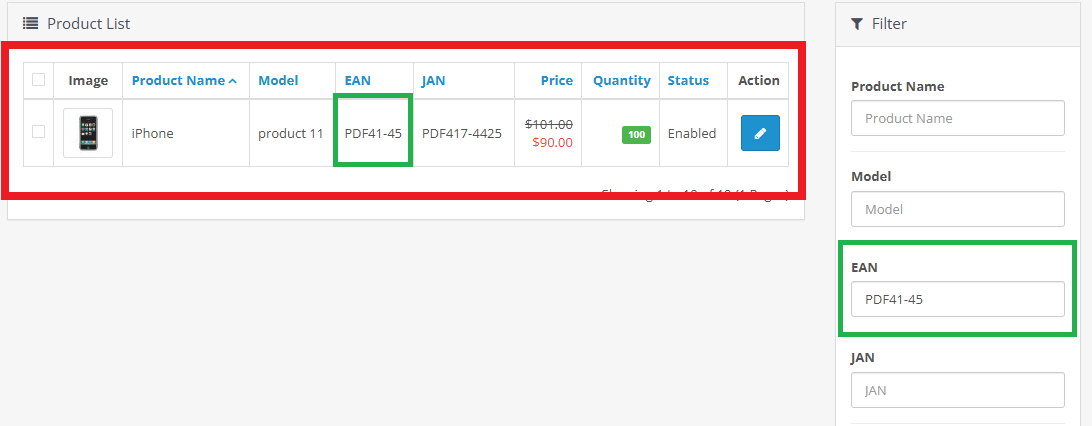The image size is (1092, 426).
Task: Click the Model filter input
Action: (x=957, y=209)
